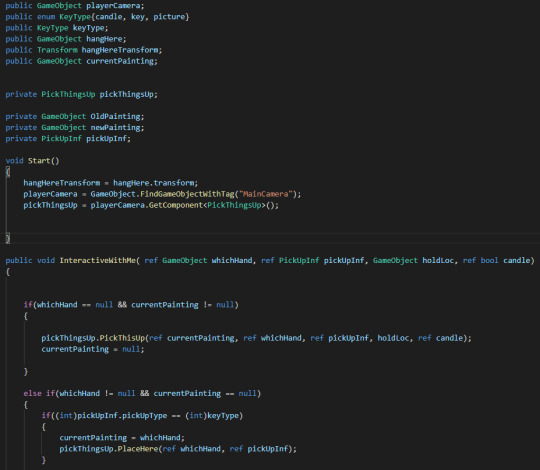The height and width of the screenshot is (470, 540).
Task: Click the 'Transform' type in the hangHereTransform declaration
Action: point(57,50)
